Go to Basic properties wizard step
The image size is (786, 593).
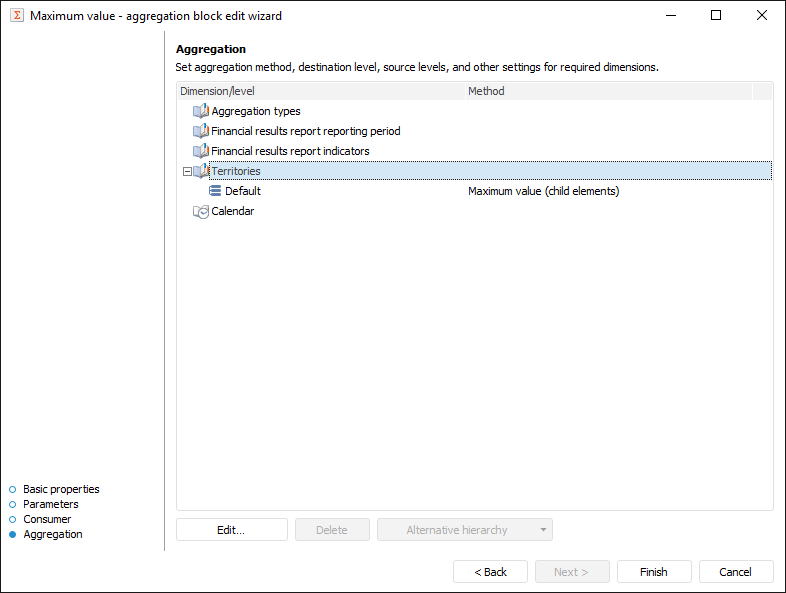pos(61,489)
